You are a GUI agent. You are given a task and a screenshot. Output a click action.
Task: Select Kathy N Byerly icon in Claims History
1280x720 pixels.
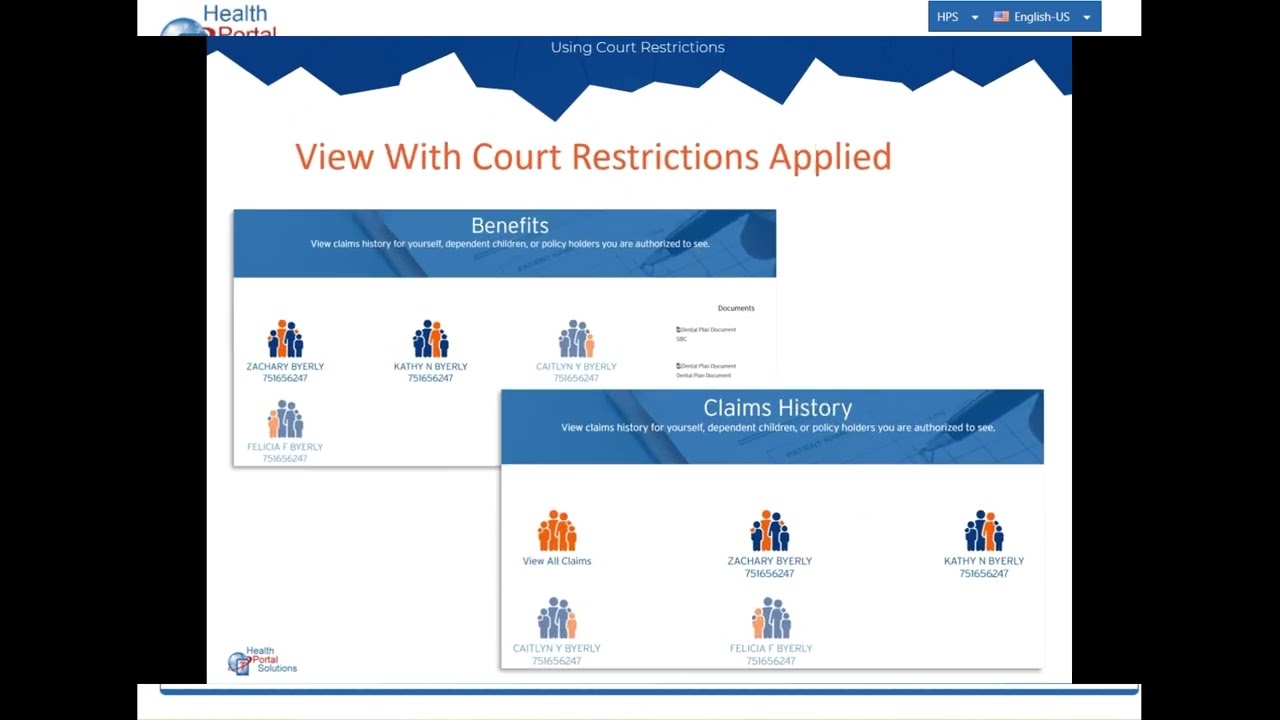click(x=984, y=531)
